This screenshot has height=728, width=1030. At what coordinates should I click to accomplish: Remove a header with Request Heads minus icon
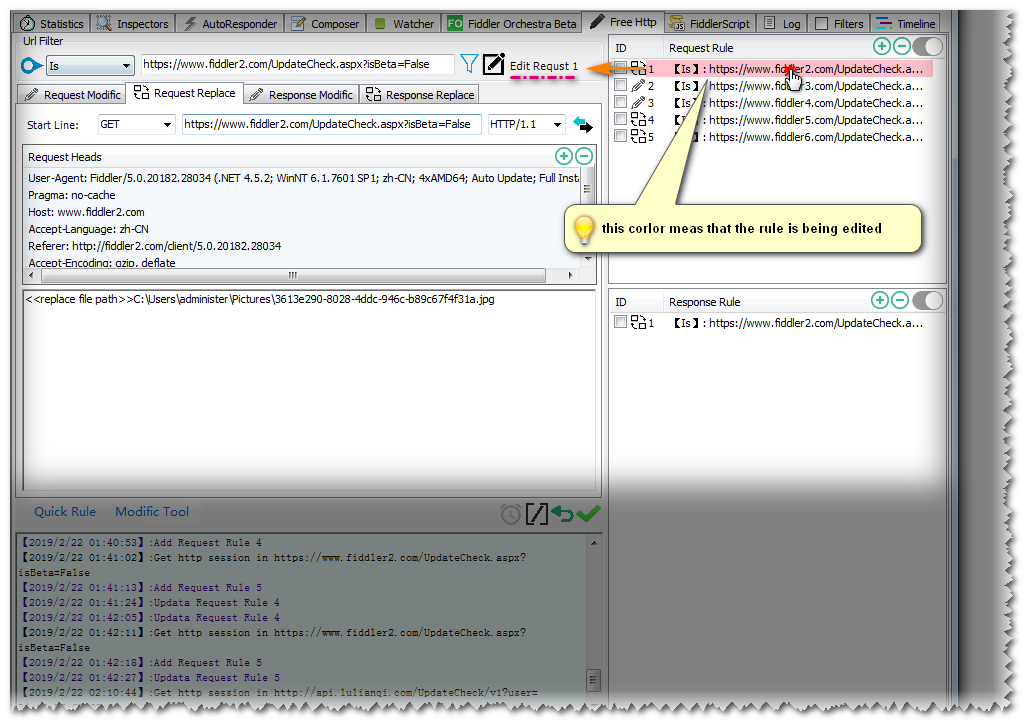[584, 156]
